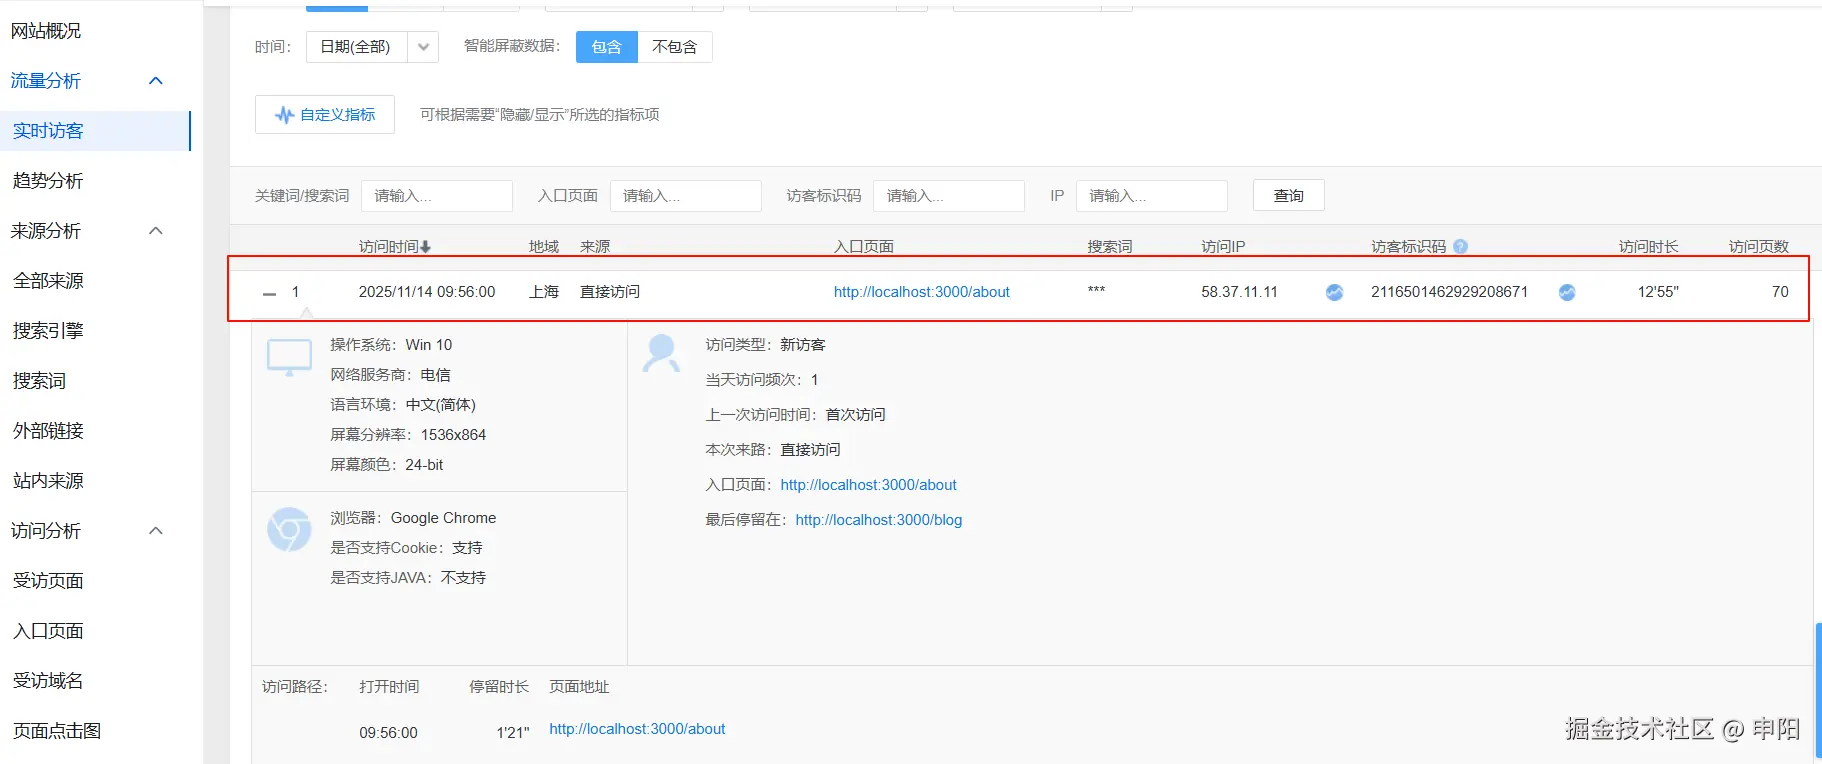
Task: Click the 上一次访问时间: 首次访问 detail
Action: [x=796, y=415]
